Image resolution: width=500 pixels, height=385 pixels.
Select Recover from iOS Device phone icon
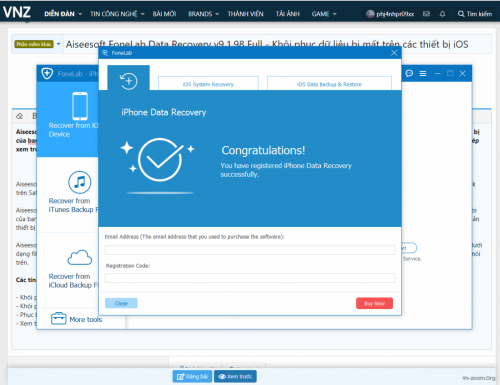click(80, 106)
